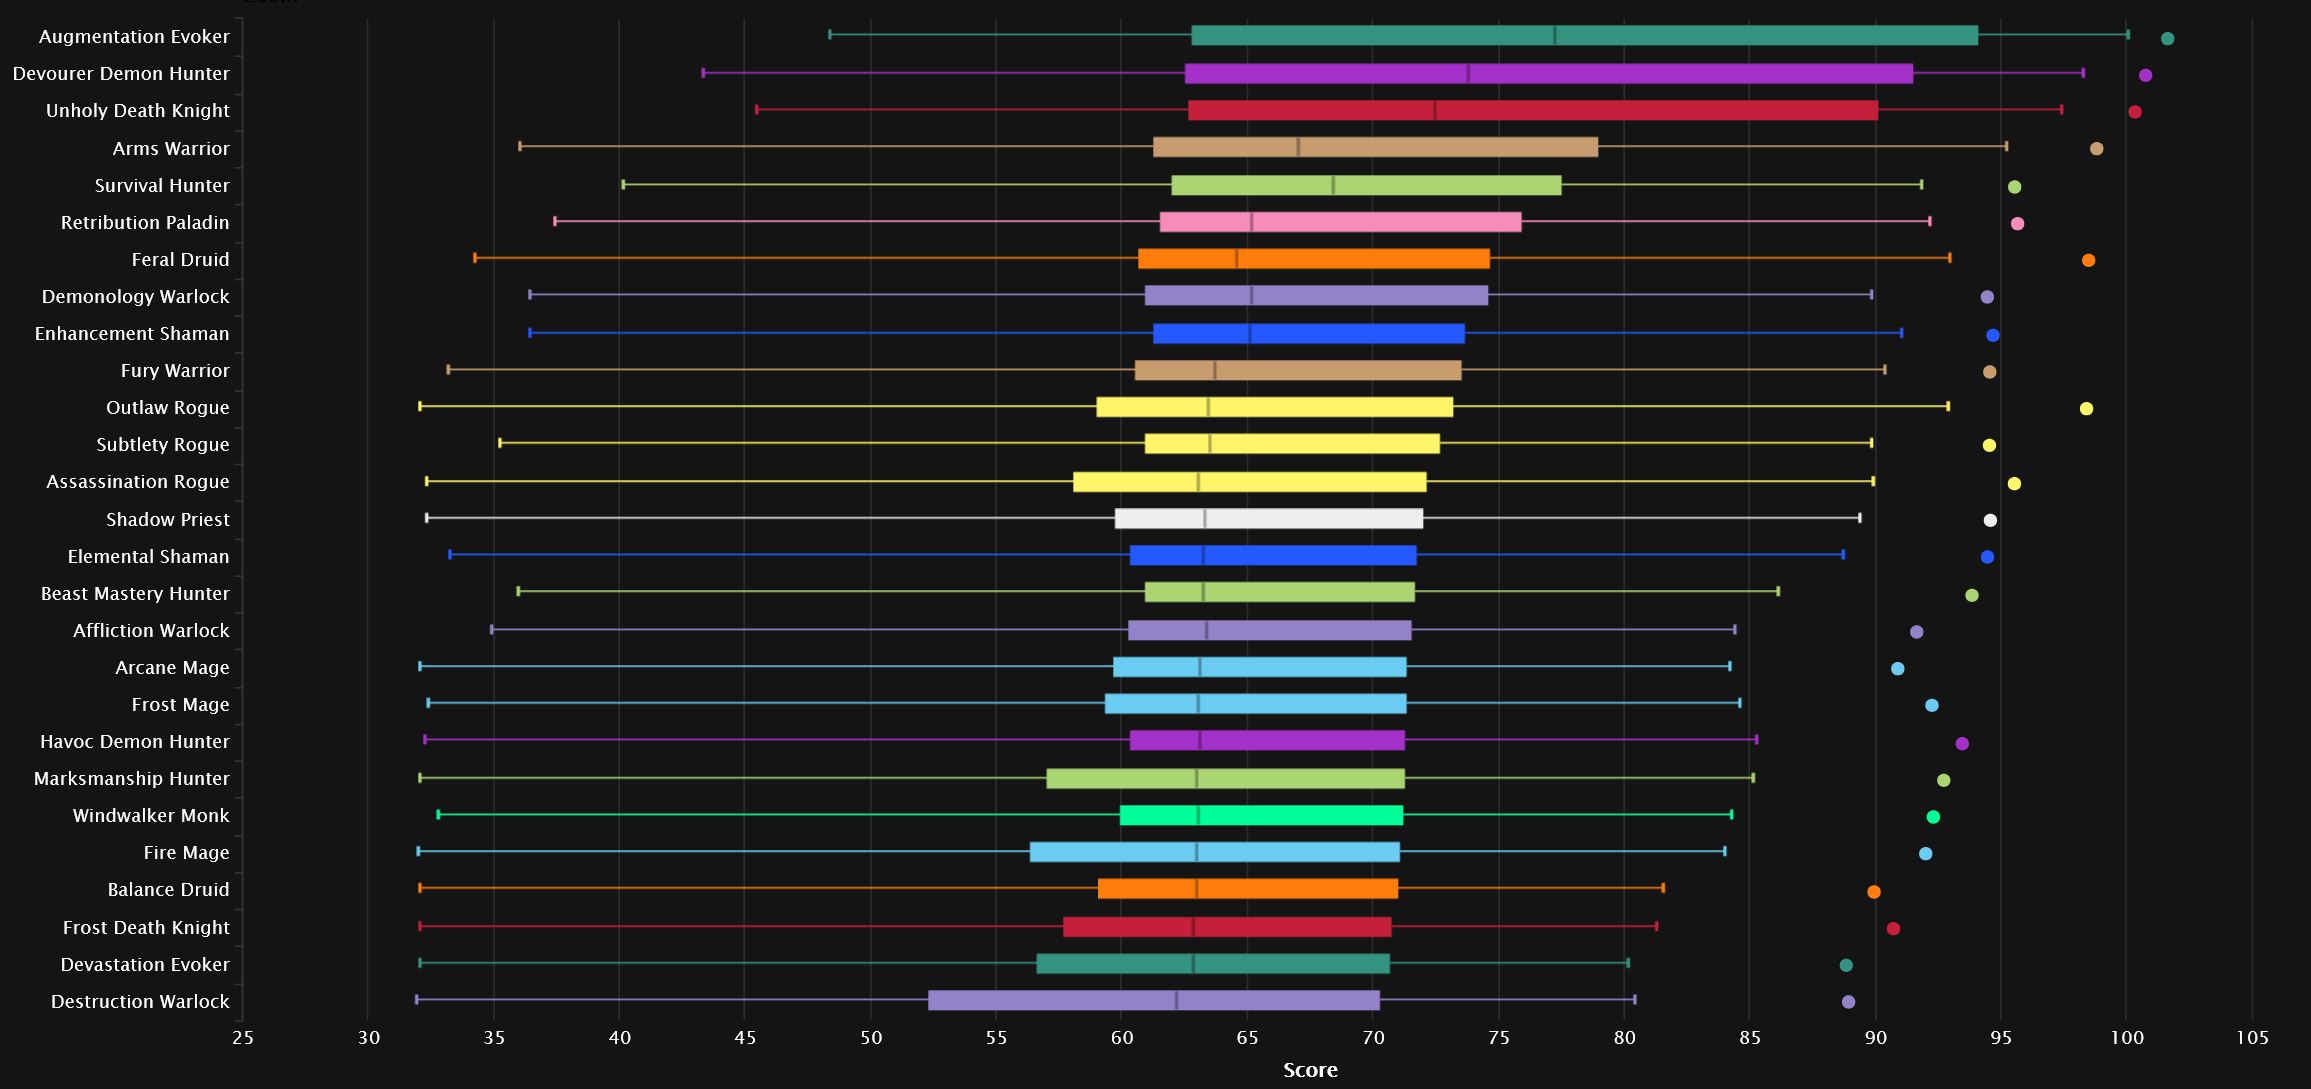Click the Outlaw Rogue outlier dot

tap(2086, 409)
